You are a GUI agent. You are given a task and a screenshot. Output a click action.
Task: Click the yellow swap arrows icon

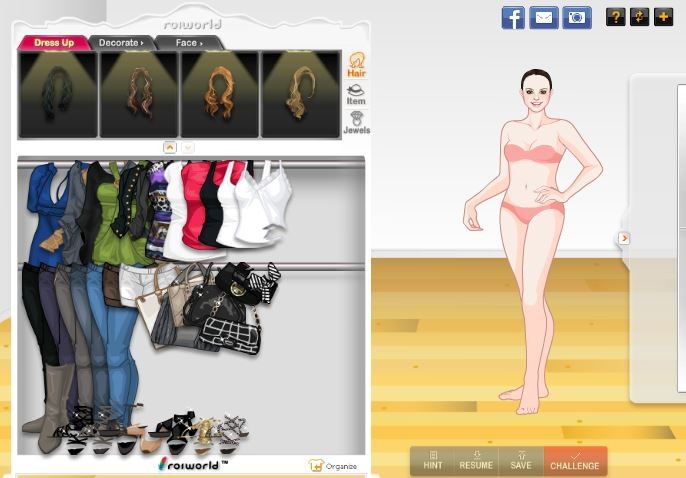(x=639, y=17)
